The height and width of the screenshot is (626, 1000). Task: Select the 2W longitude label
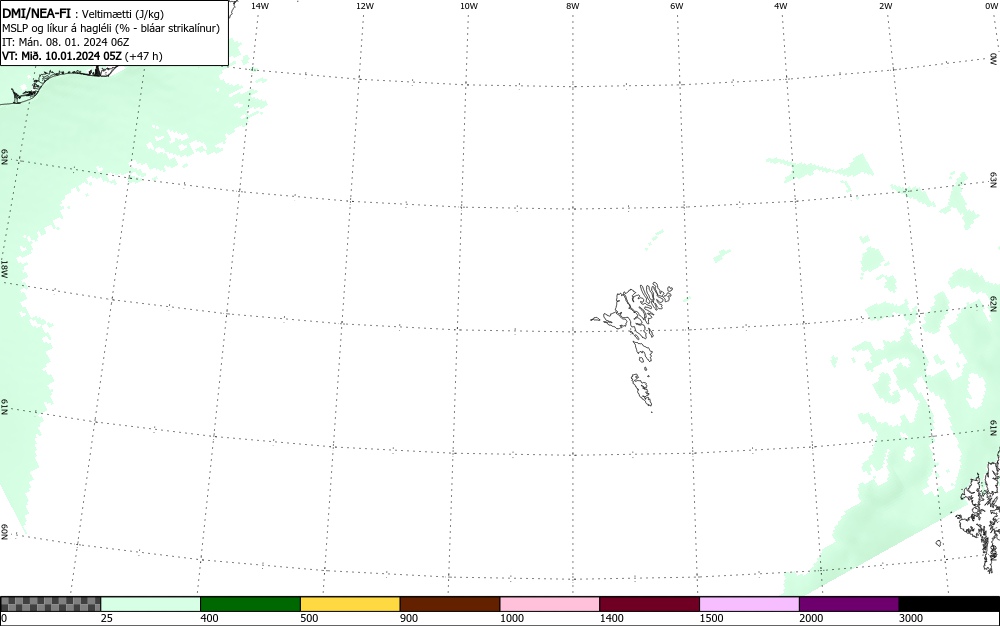(x=885, y=6)
